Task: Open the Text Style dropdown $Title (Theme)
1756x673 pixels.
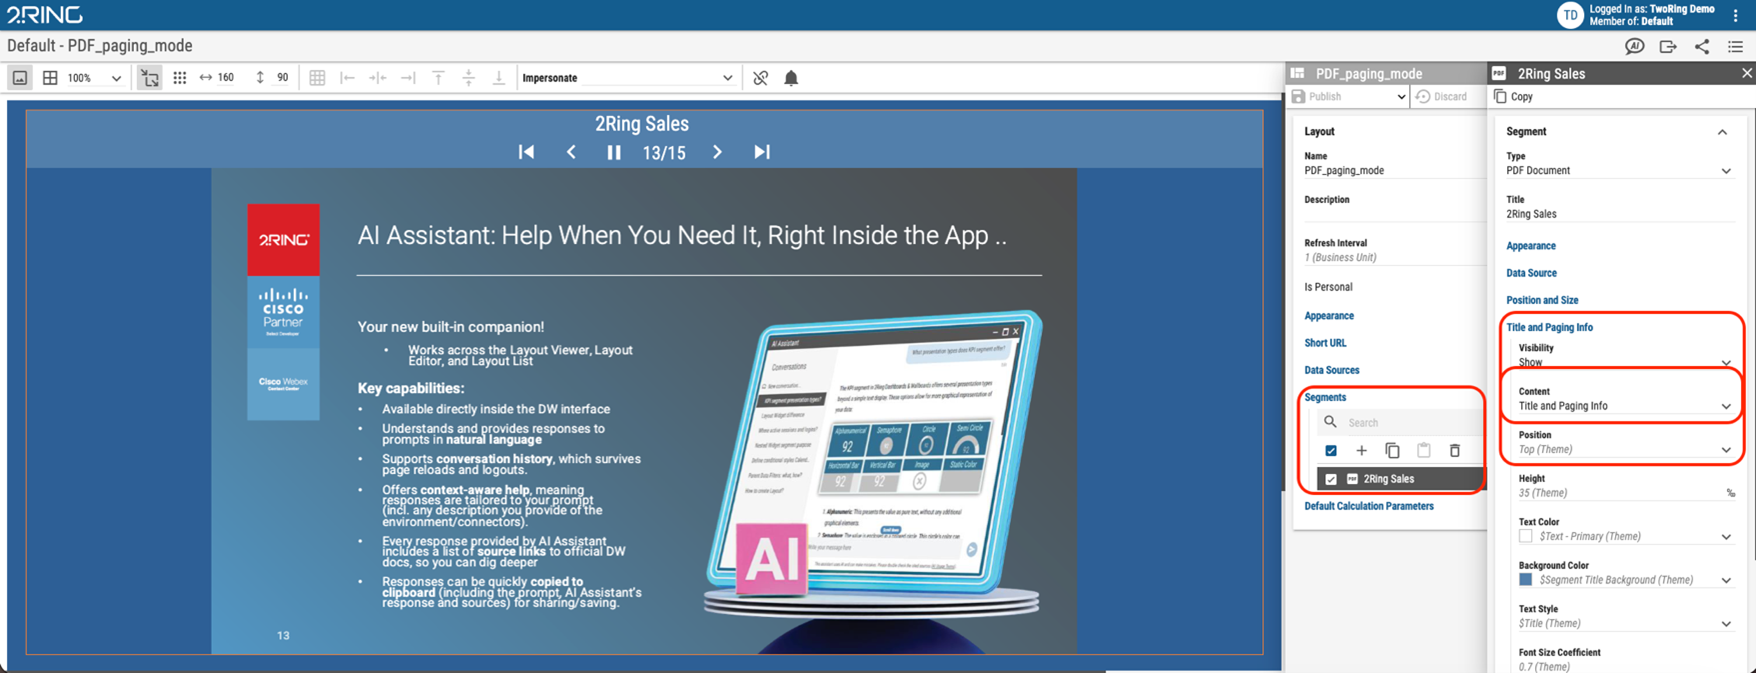Action: (1625, 624)
